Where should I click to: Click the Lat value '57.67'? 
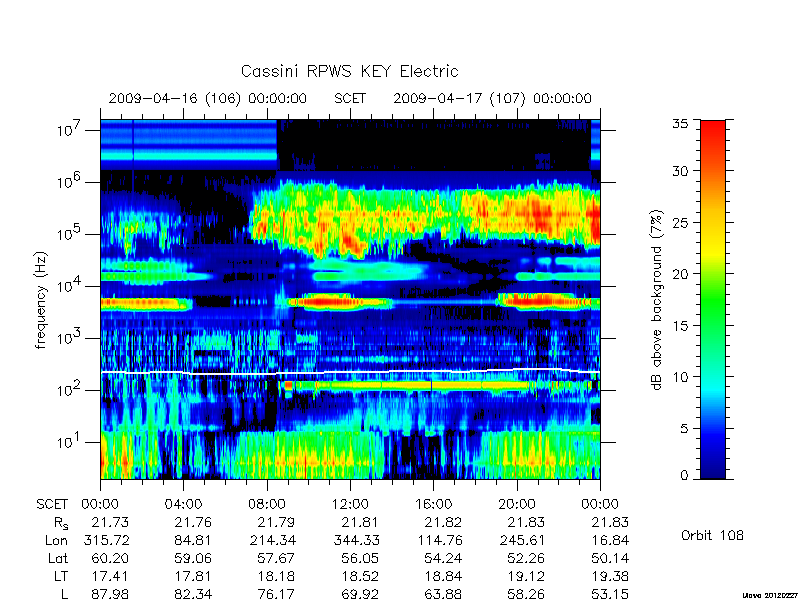(276, 558)
